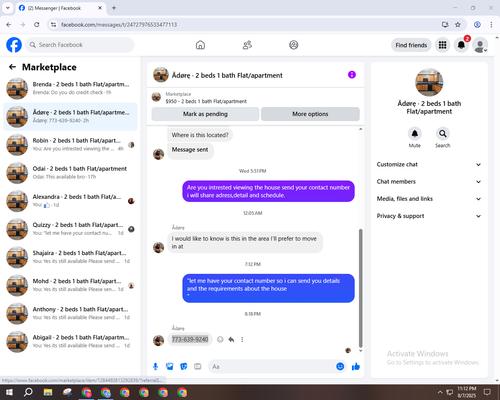Bookmark this page with the star icon
The image size is (500, 400).
pyautogui.click(x=458, y=24)
